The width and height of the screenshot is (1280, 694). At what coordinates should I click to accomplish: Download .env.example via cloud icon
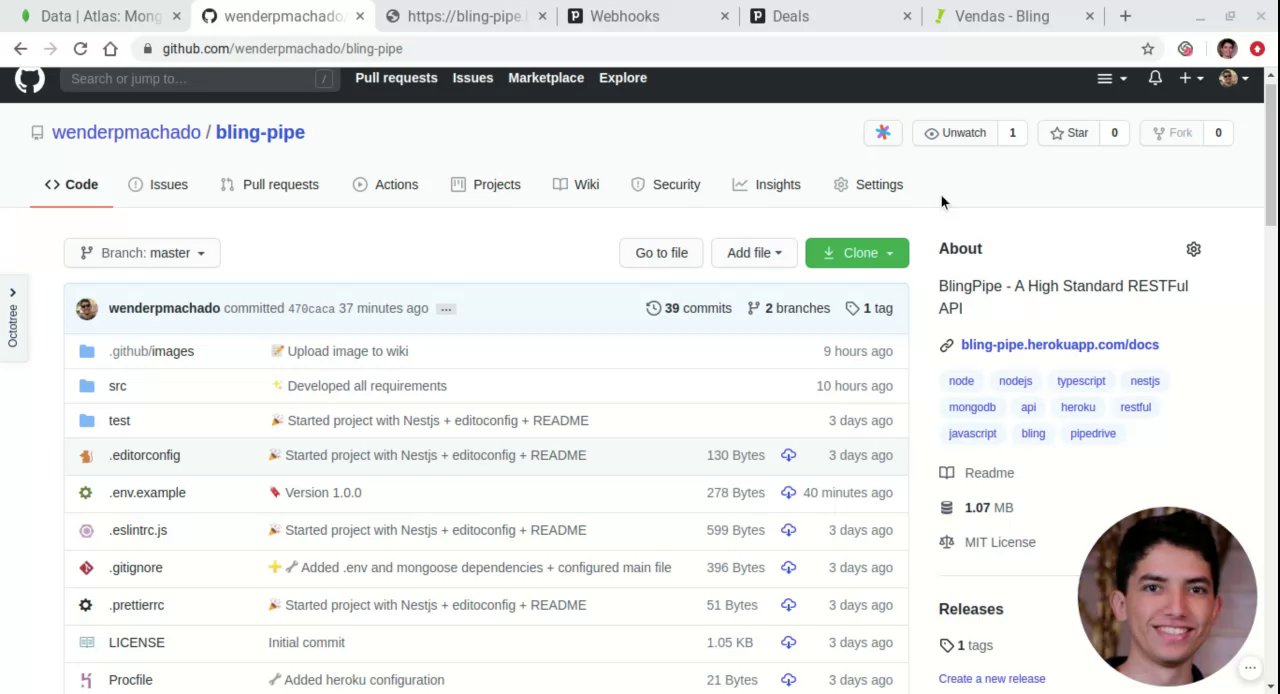point(788,492)
